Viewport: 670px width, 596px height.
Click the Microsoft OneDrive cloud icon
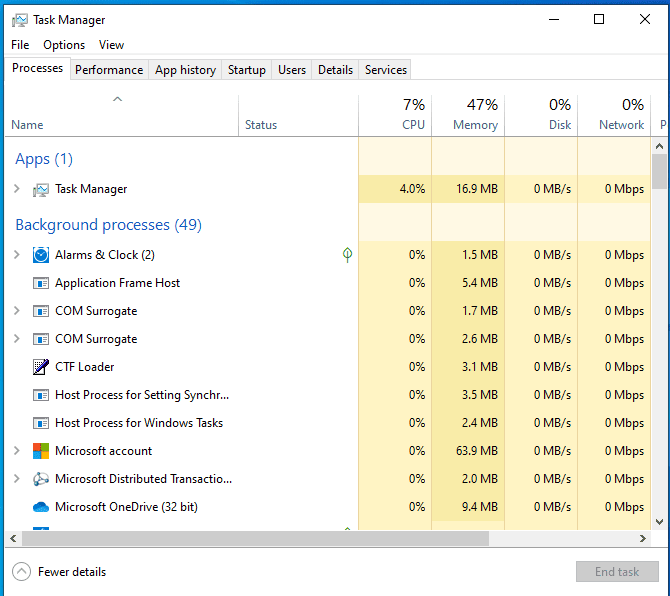pyautogui.click(x=41, y=507)
